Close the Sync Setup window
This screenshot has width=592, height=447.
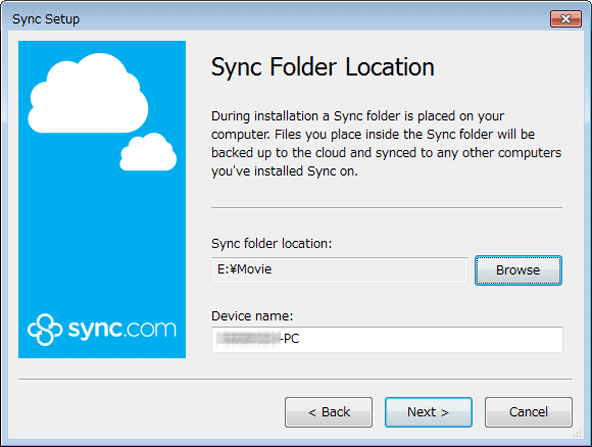566,18
